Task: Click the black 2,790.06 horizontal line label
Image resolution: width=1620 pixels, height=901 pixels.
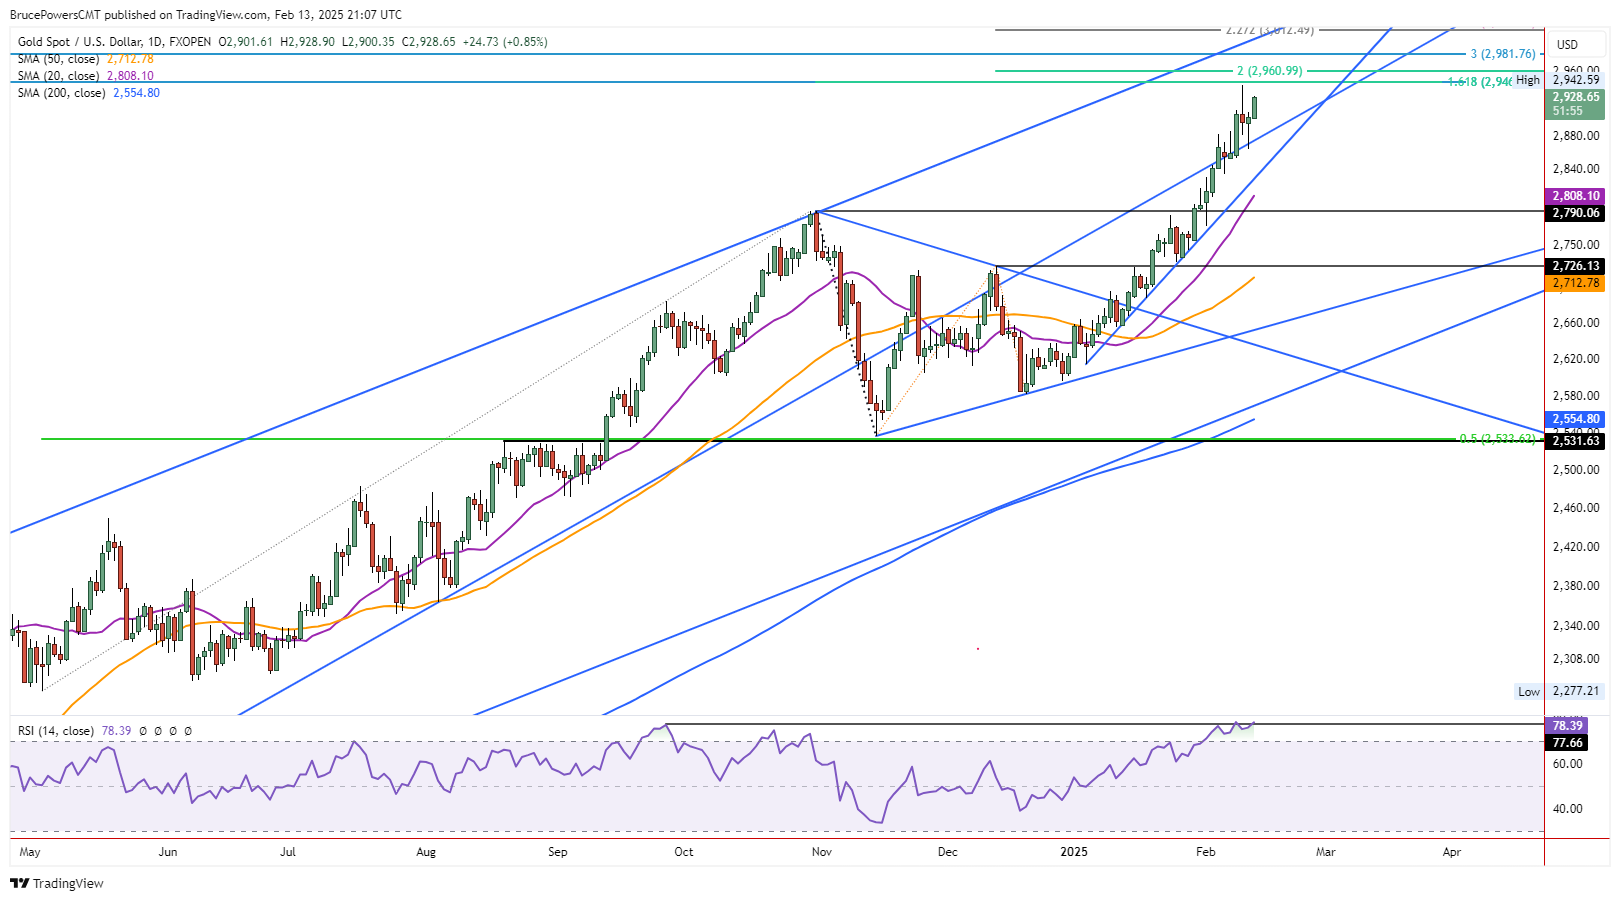Action: (x=1576, y=213)
